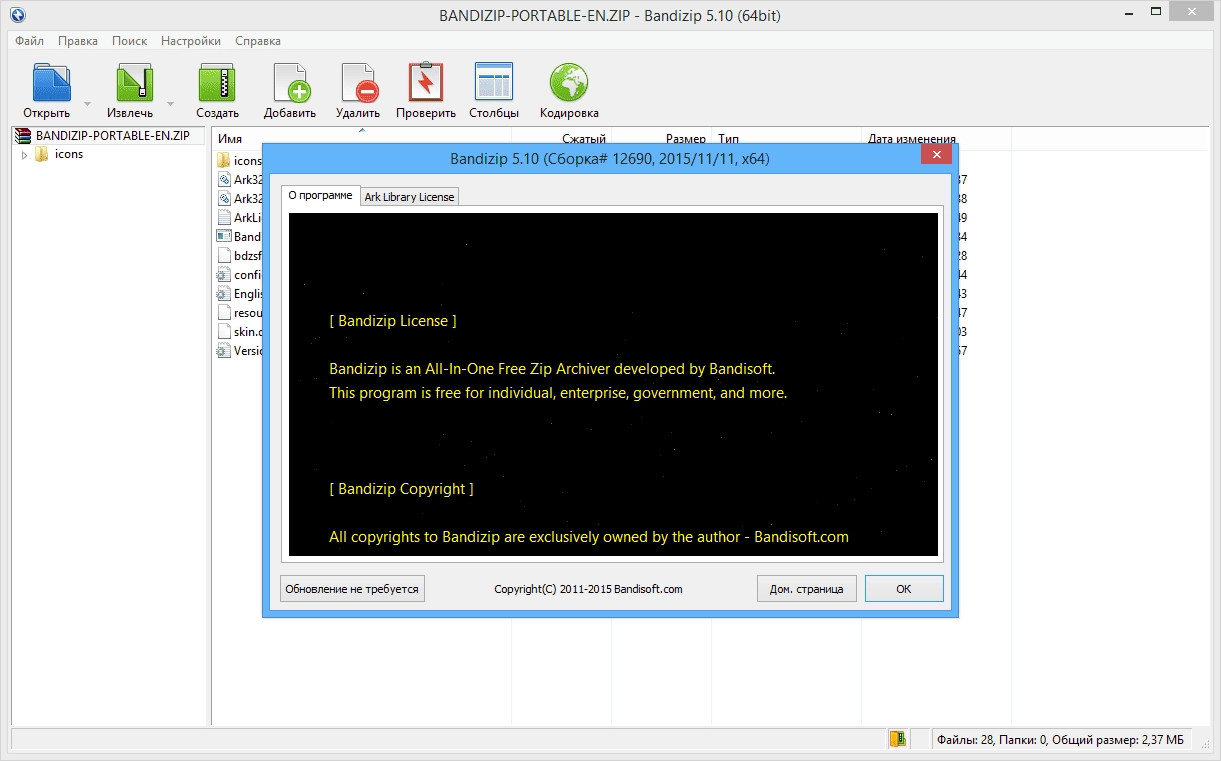The width and height of the screenshot is (1221, 761).
Task: Click the Versi file icon in list
Action: [224, 350]
